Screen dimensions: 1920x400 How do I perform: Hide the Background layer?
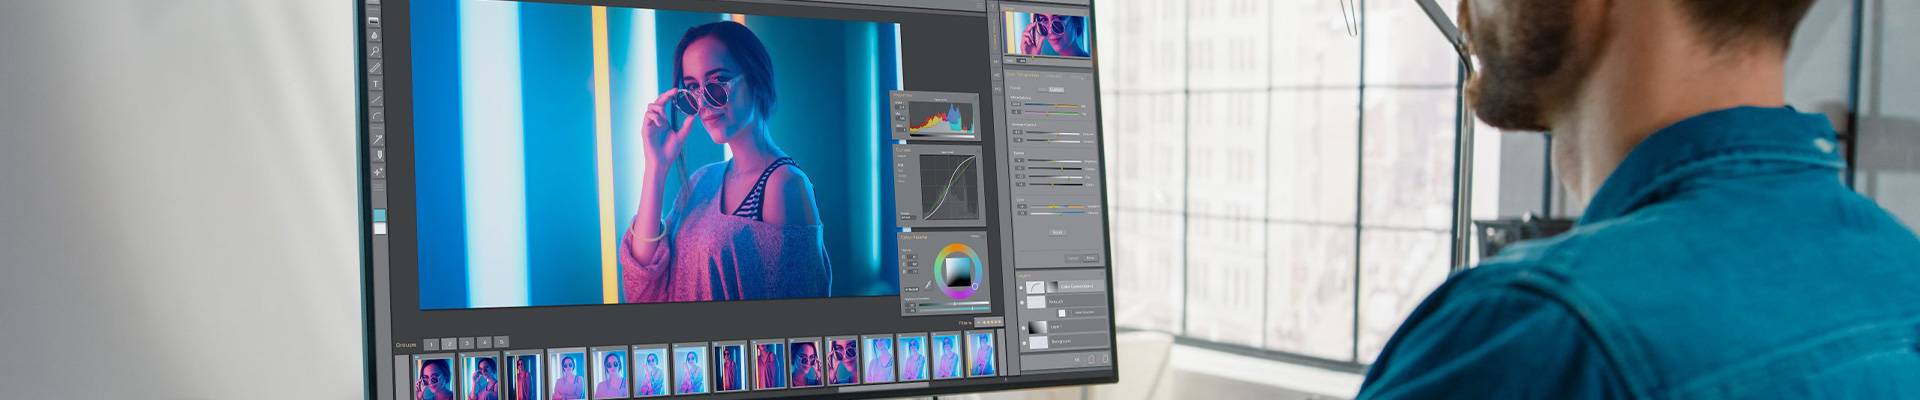click(1022, 343)
